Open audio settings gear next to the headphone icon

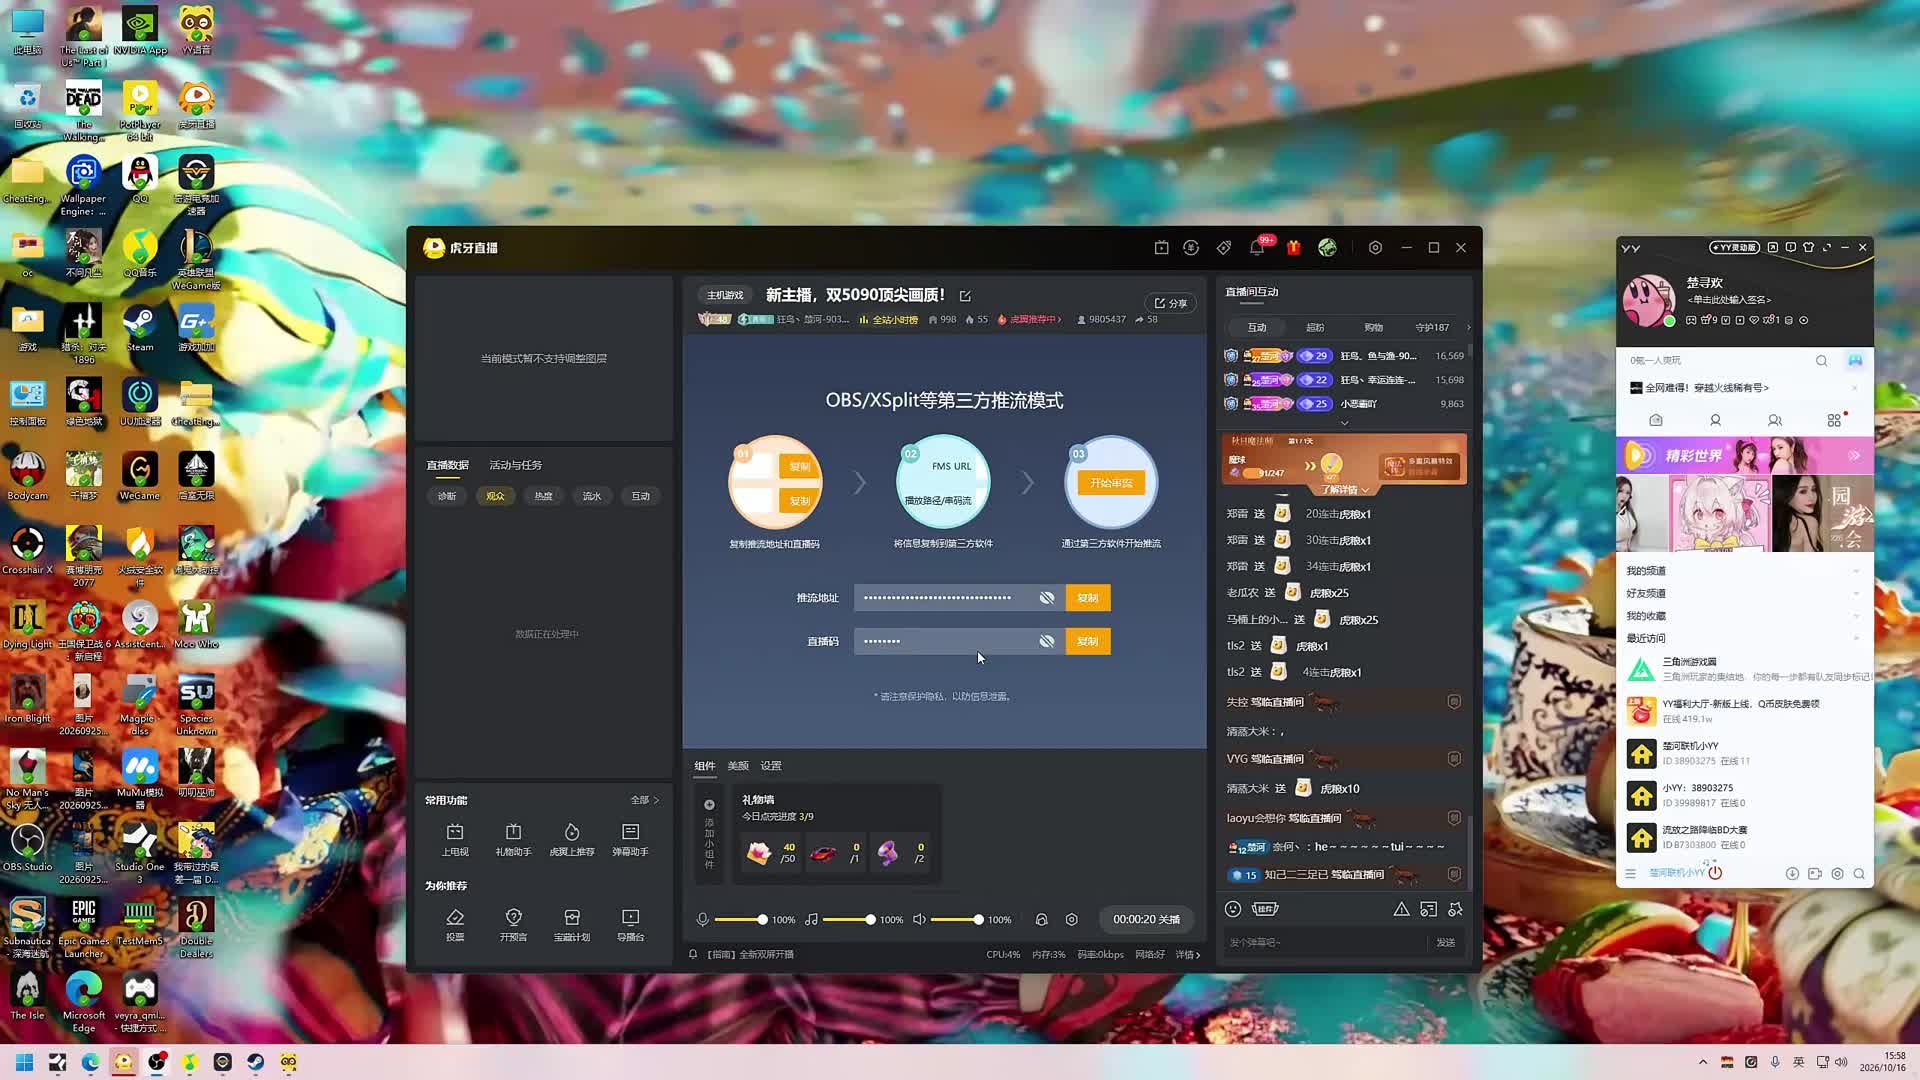click(x=1072, y=920)
